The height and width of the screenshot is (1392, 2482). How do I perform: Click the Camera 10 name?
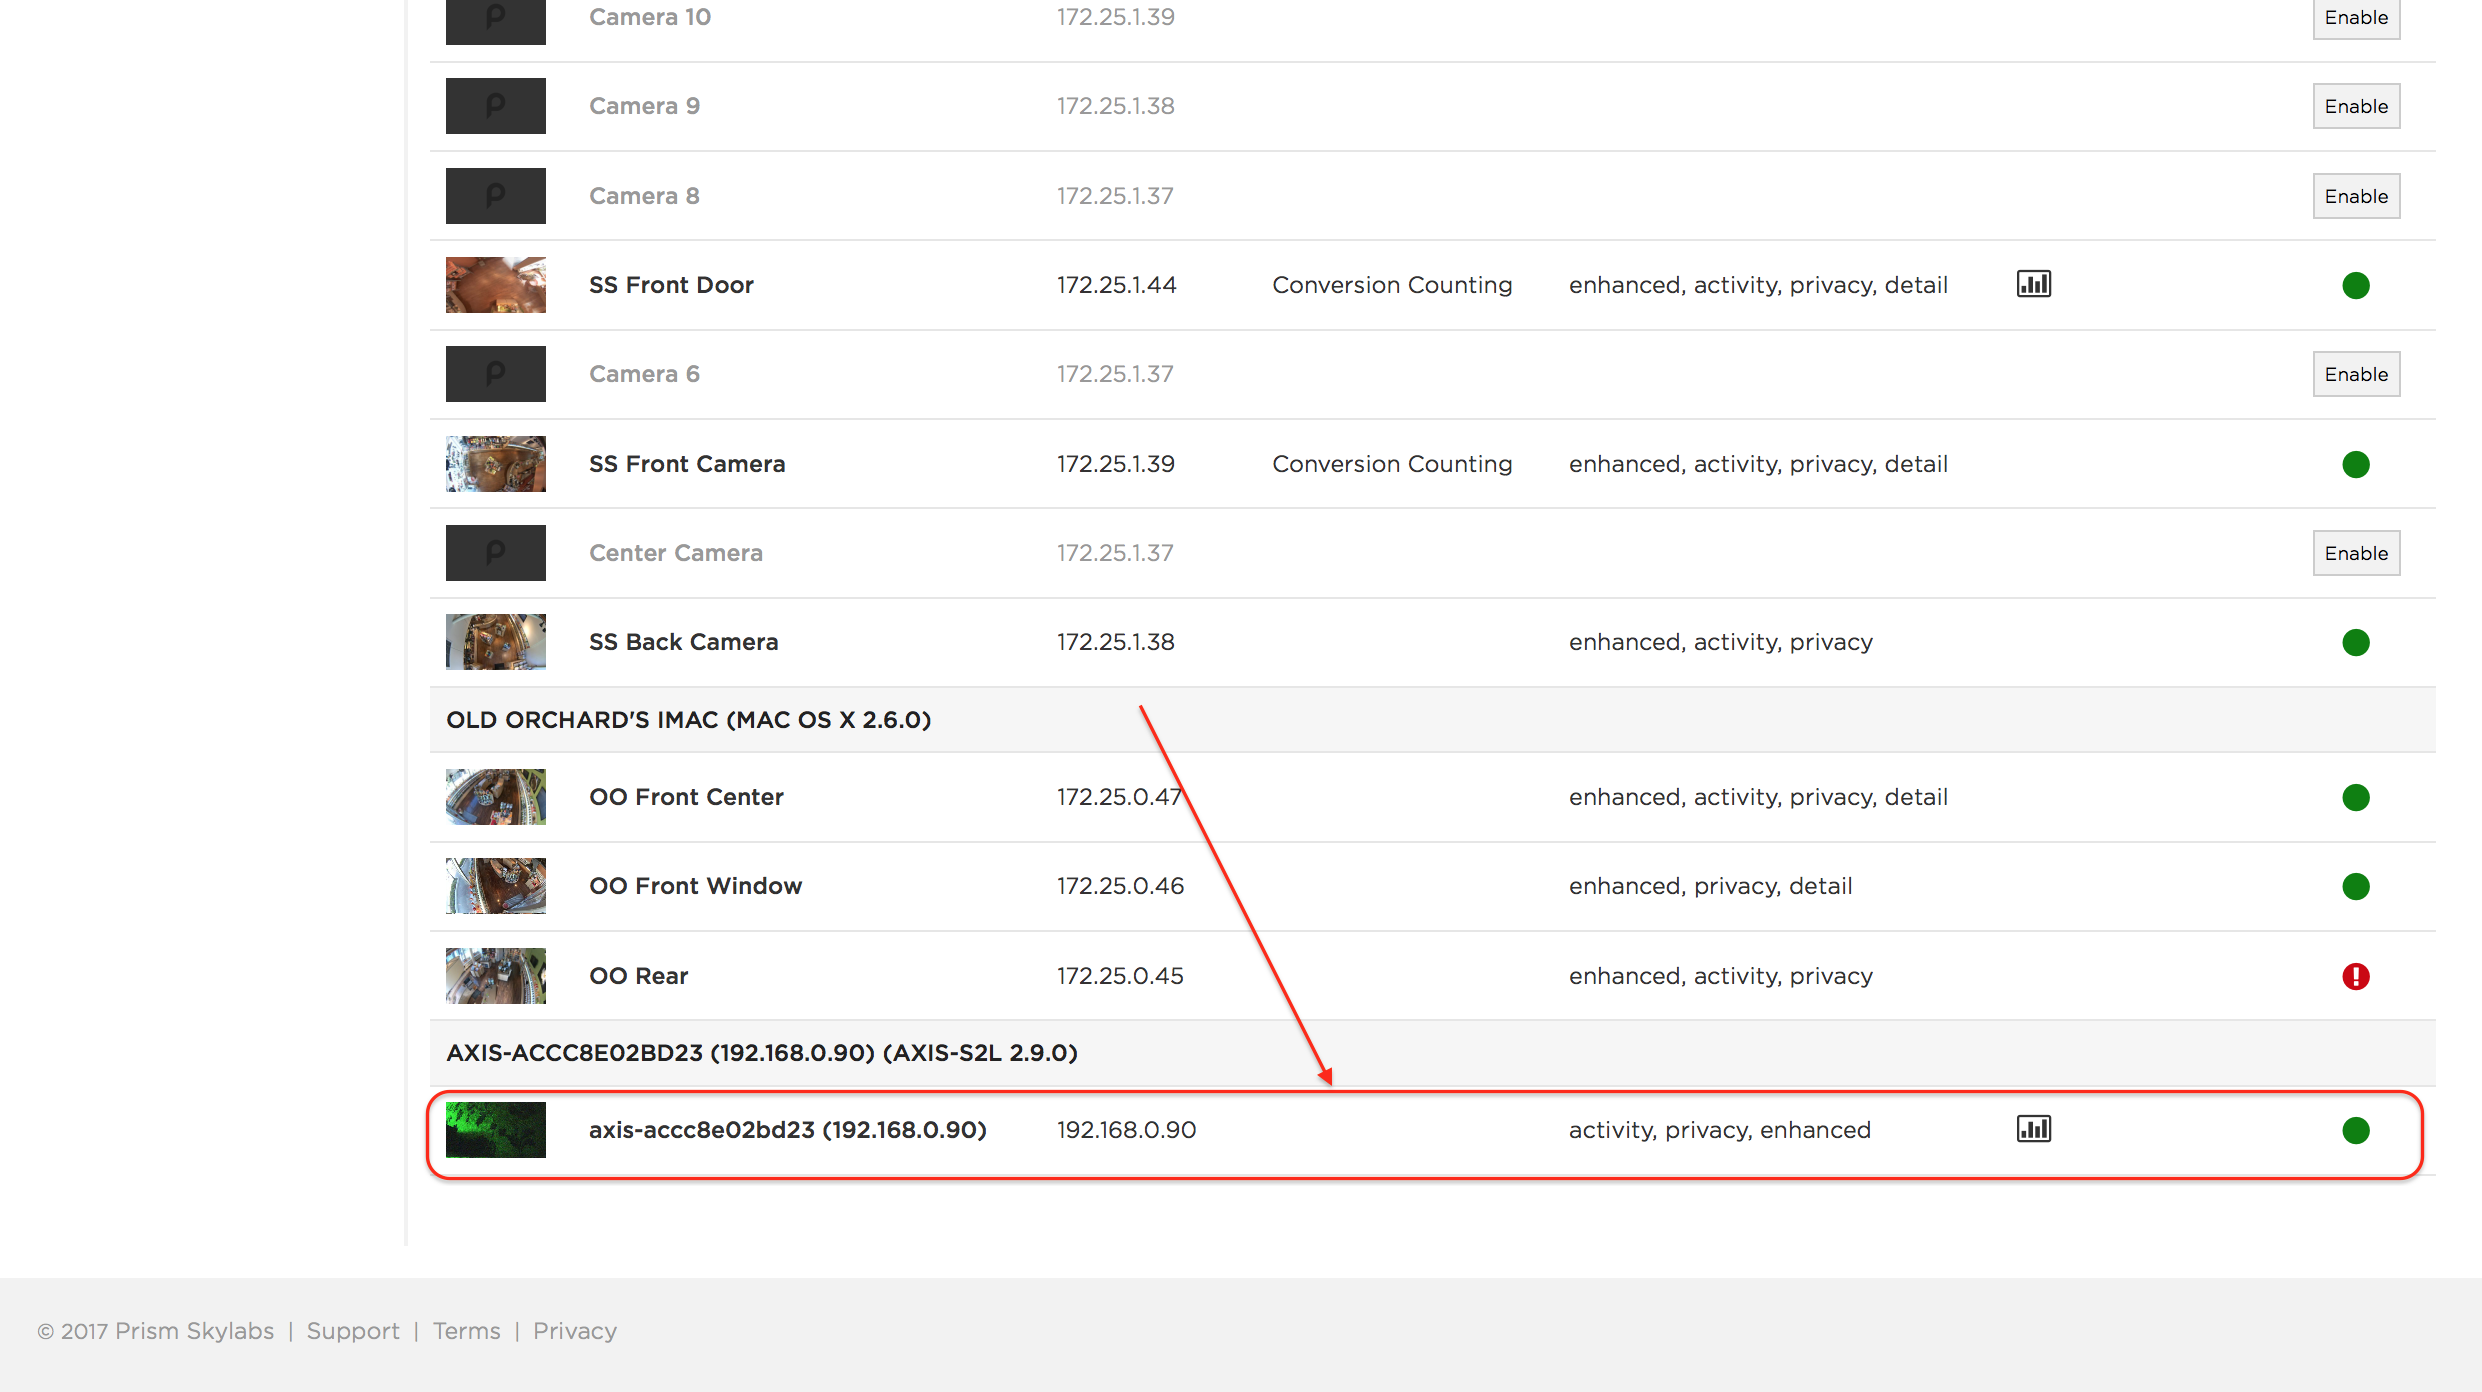tap(650, 17)
